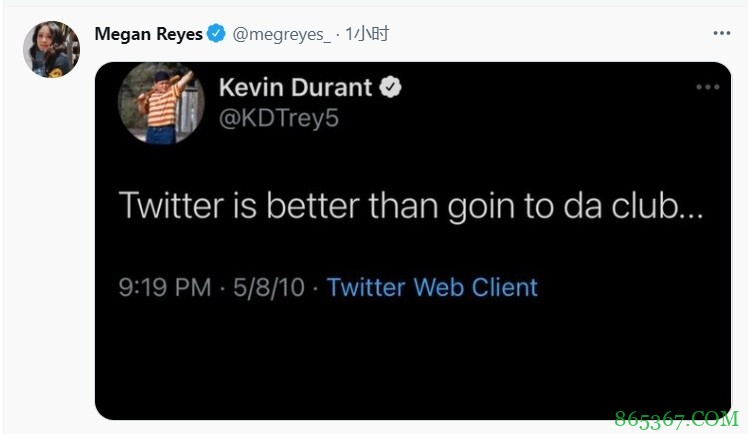The height and width of the screenshot is (434, 748).
Task: Open the tweet via the 1小时 timestamp
Action: click(367, 34)
